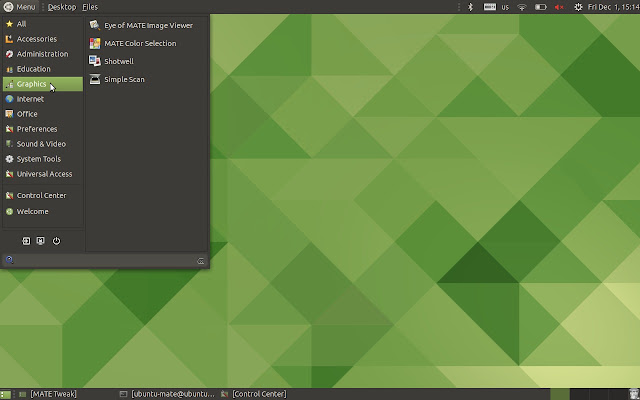The height and width of the screenshot is (400, 640).
Task: Select the Universal Access category
Action: pyautogui.click(x=42, y=174)
